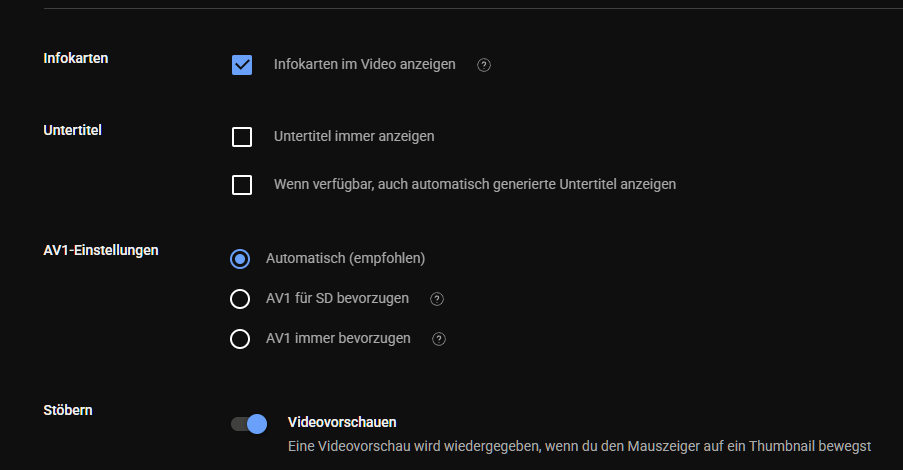Turn off the Videovorschauen toggle switch
The image size is (903, 470).
[x=249, y=424]
